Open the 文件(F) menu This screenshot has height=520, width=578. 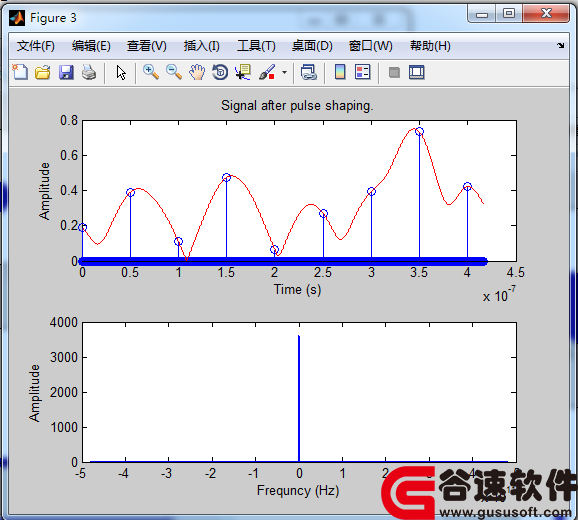[x=36, y=46]
